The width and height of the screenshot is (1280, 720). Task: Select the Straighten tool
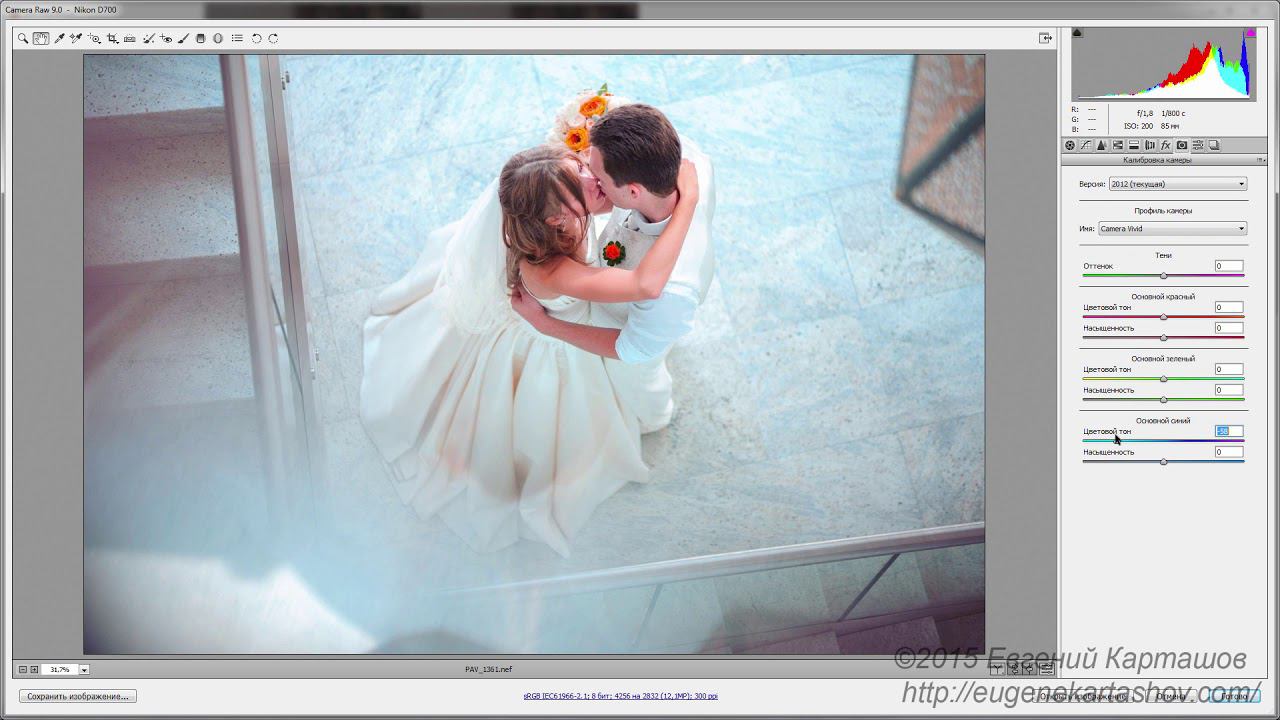click(130, 38)
